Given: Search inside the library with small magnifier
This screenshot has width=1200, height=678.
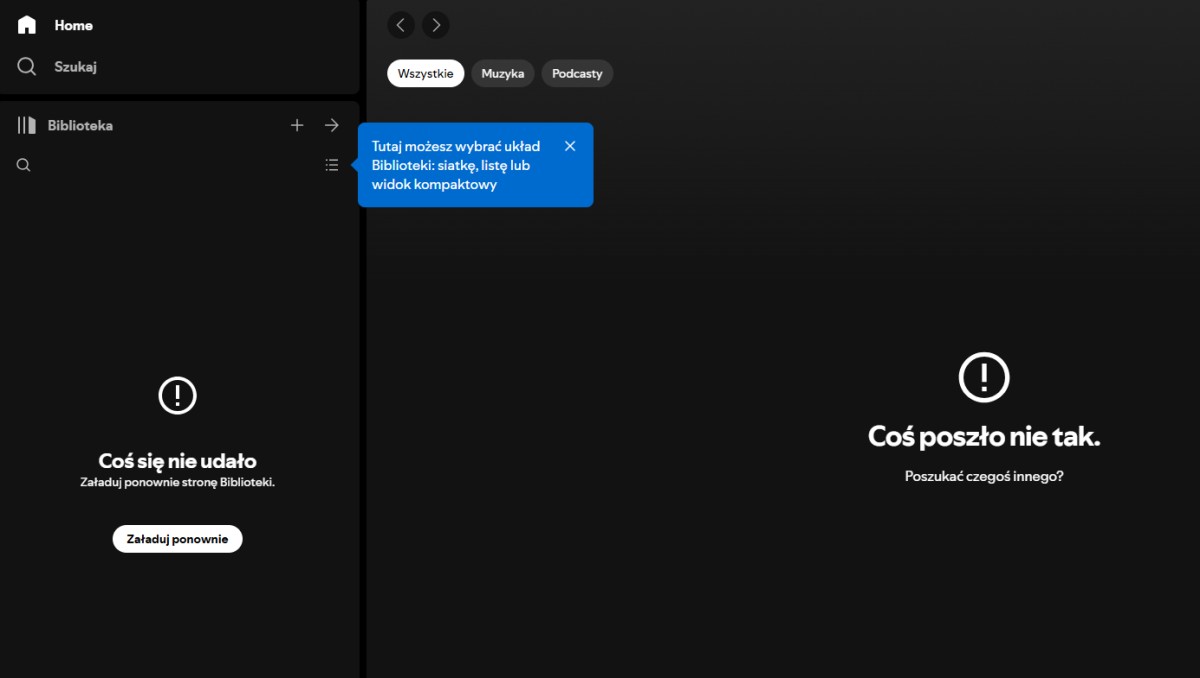Looking at the screenshot, I should (x=24, y=166).
